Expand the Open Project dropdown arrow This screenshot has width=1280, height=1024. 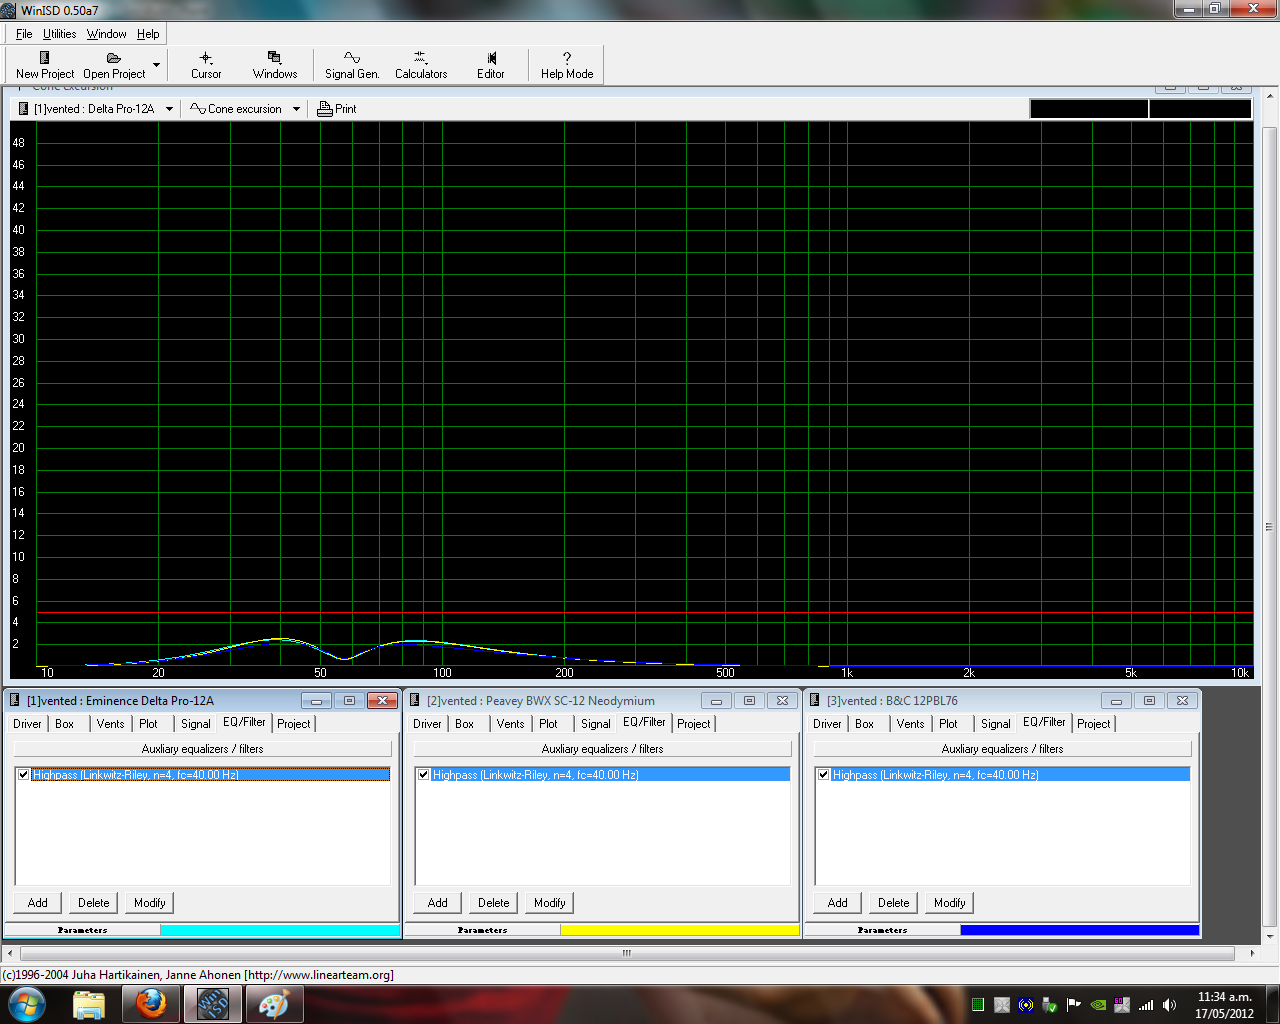click(x=156, y=65)
